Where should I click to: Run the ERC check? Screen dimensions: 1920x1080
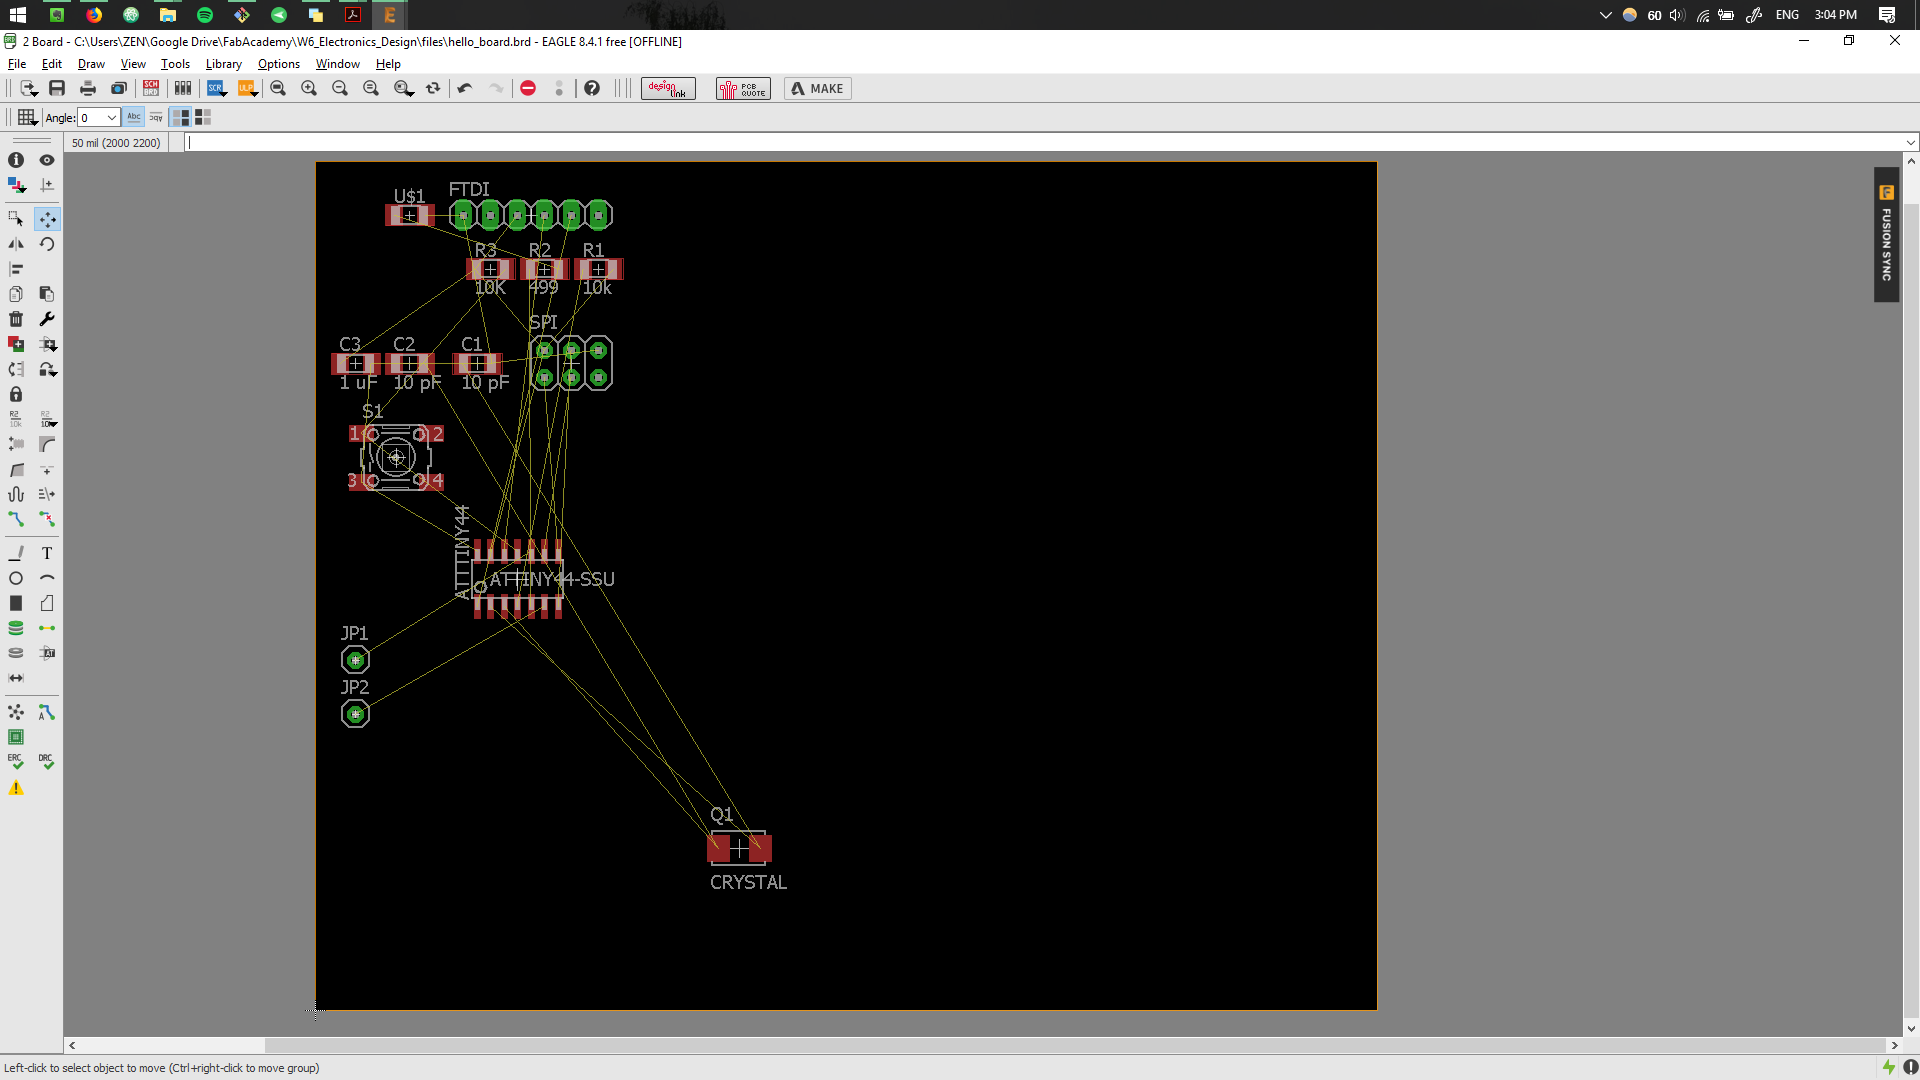point(16,762)
